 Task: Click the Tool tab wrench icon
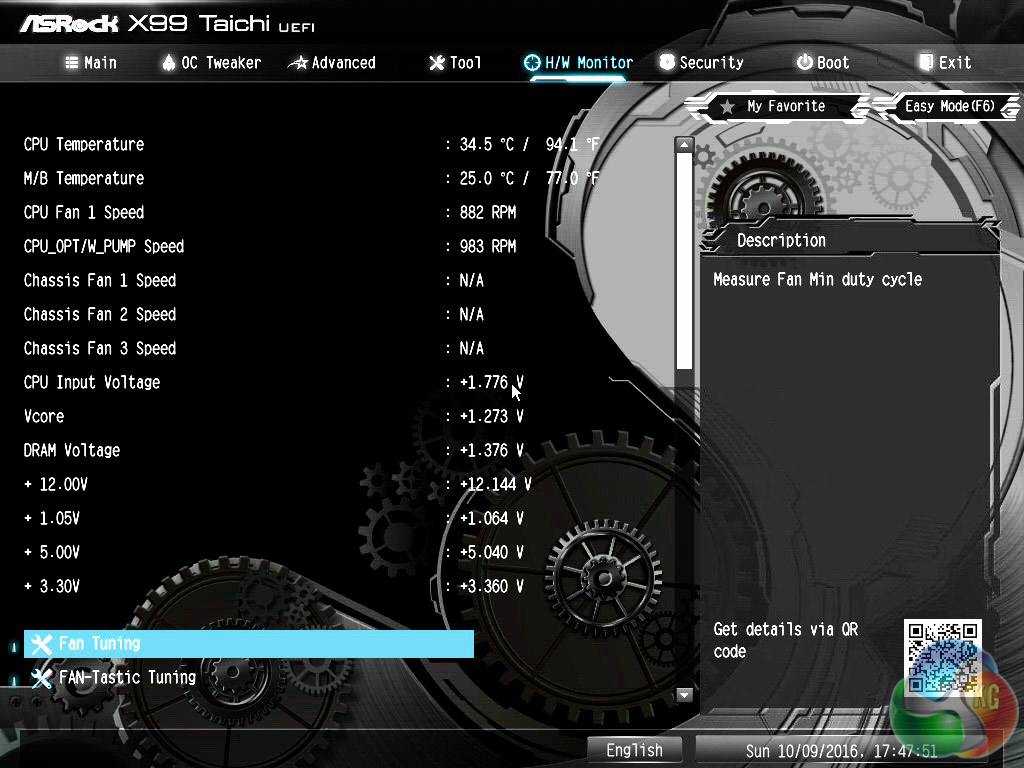click(x=436, y=63)
